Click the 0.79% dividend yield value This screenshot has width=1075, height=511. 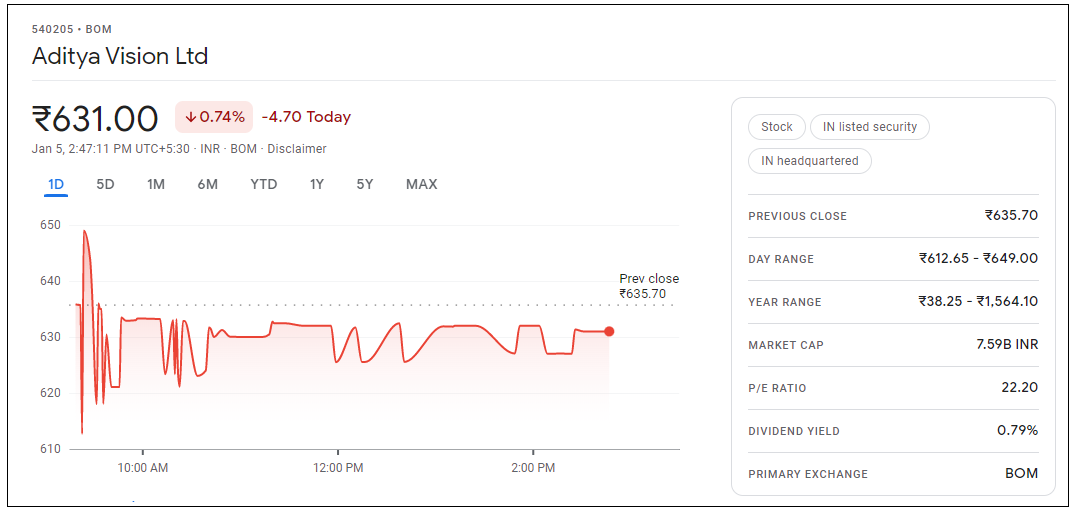point(1017,431)
